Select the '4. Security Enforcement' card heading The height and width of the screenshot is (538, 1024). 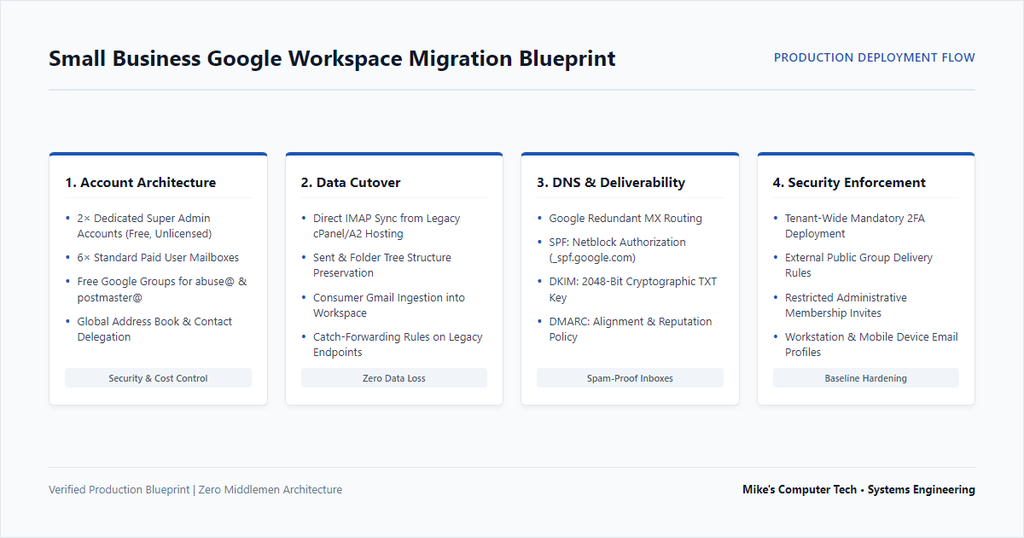coord(849,183)
